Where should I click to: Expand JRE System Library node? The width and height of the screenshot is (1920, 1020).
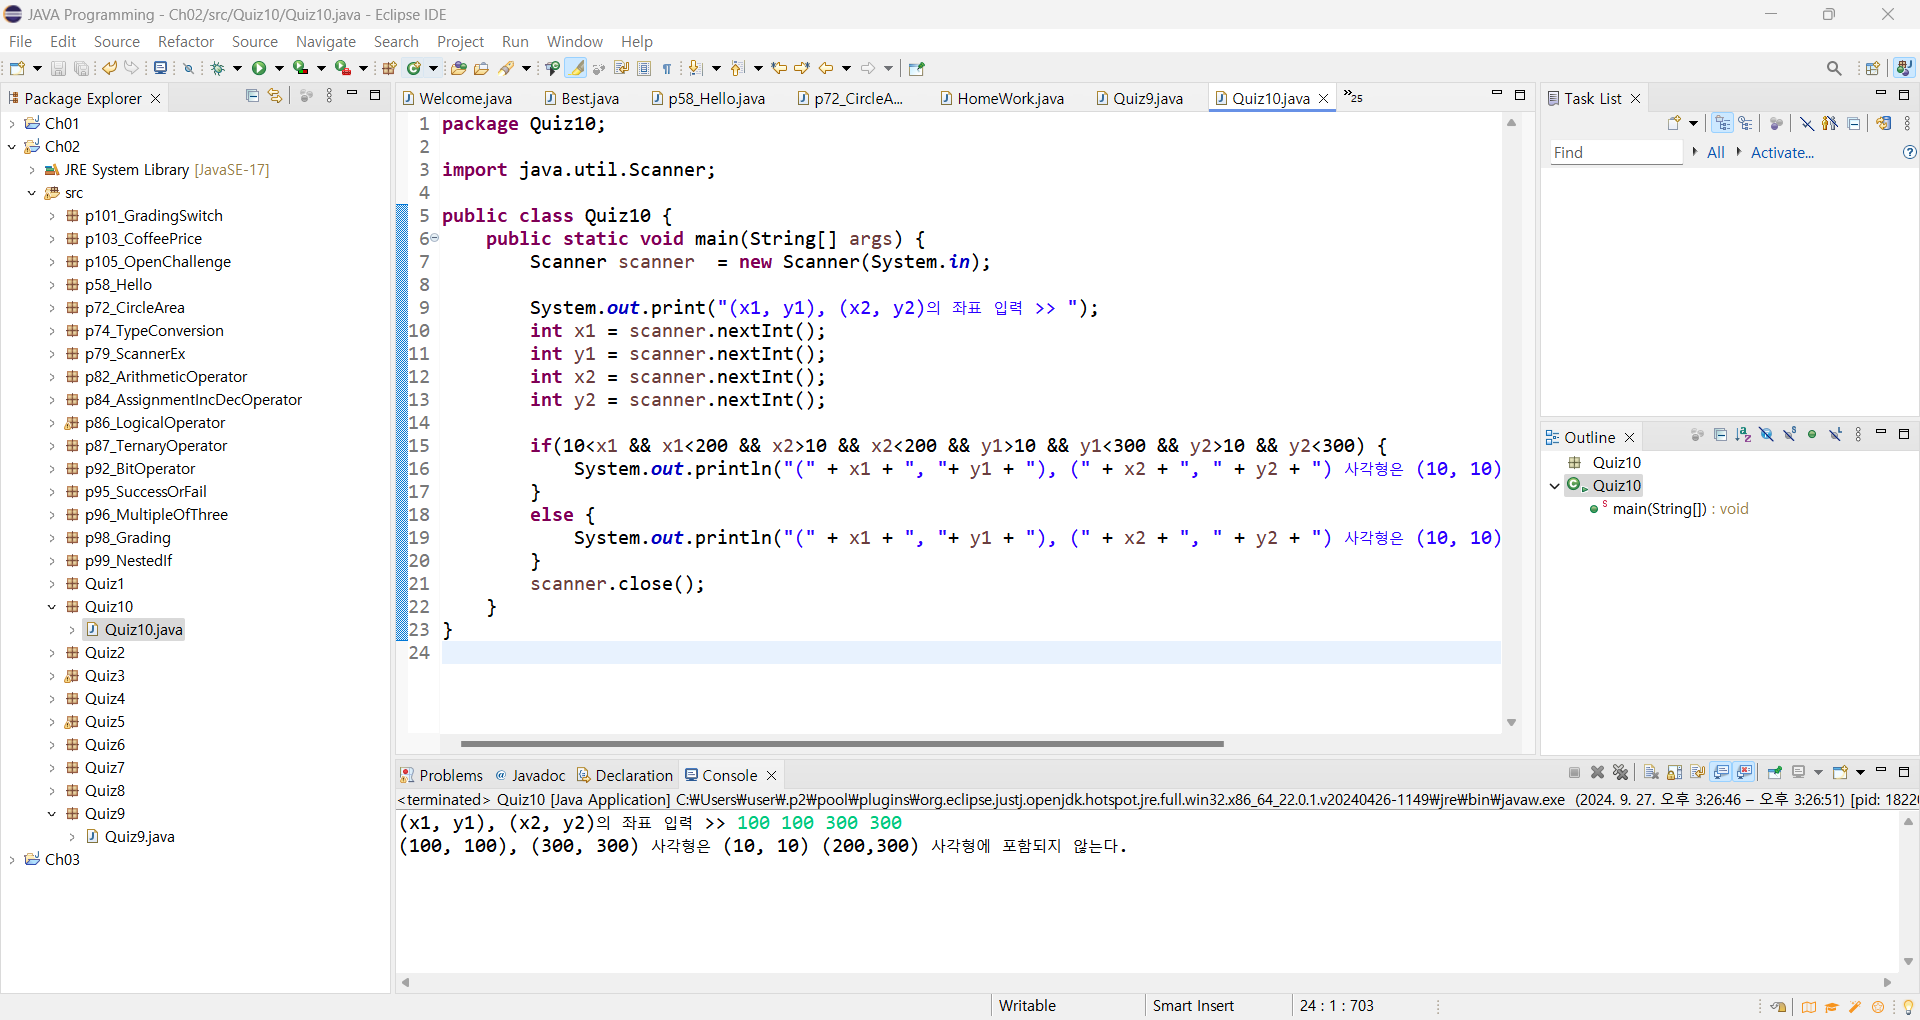[32, 170]
